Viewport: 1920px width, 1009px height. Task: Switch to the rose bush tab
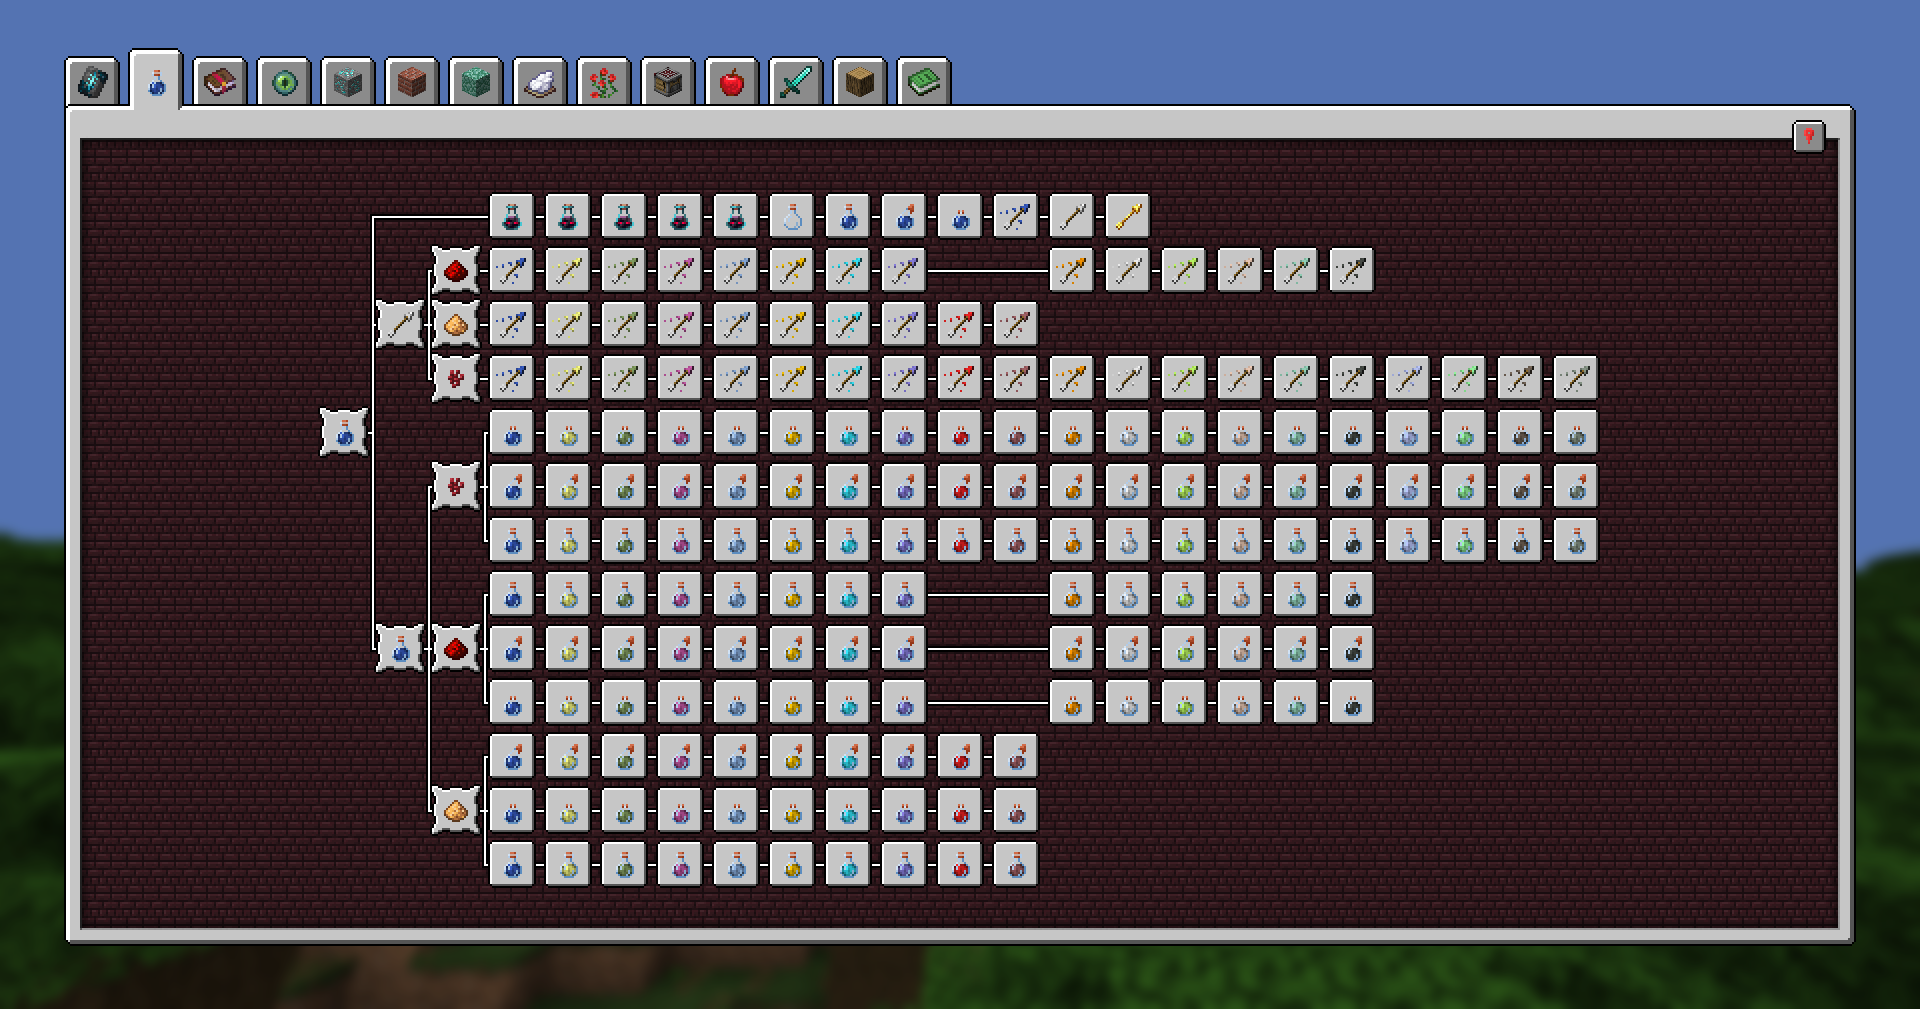[x=604, y=82]
